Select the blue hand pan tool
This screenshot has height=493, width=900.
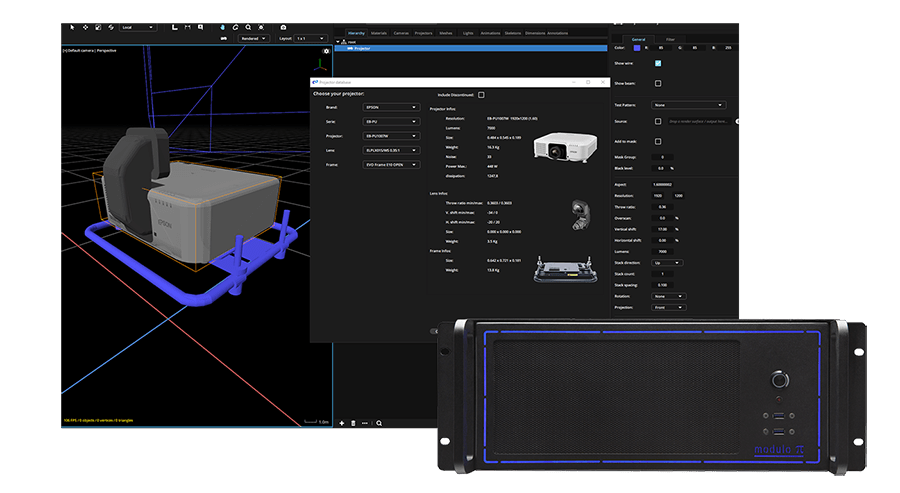[223, 27]
